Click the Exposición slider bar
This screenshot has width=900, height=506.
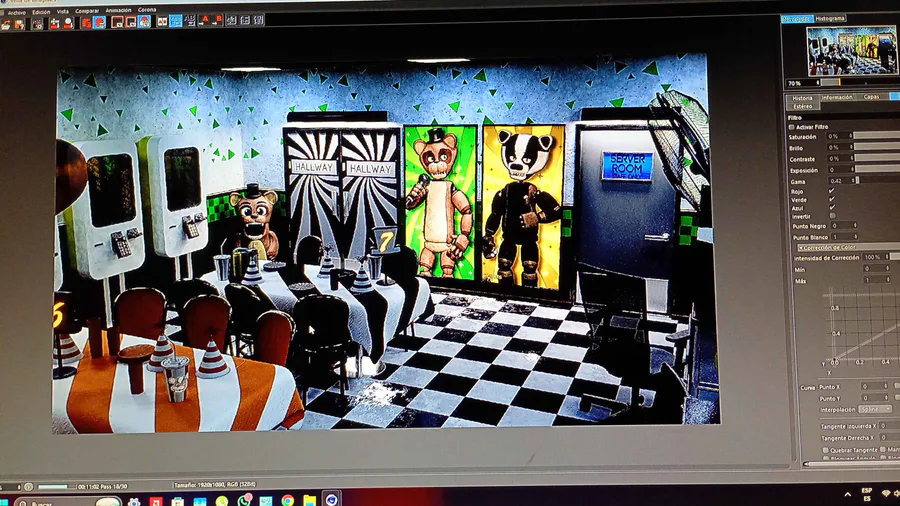(878, 169)
